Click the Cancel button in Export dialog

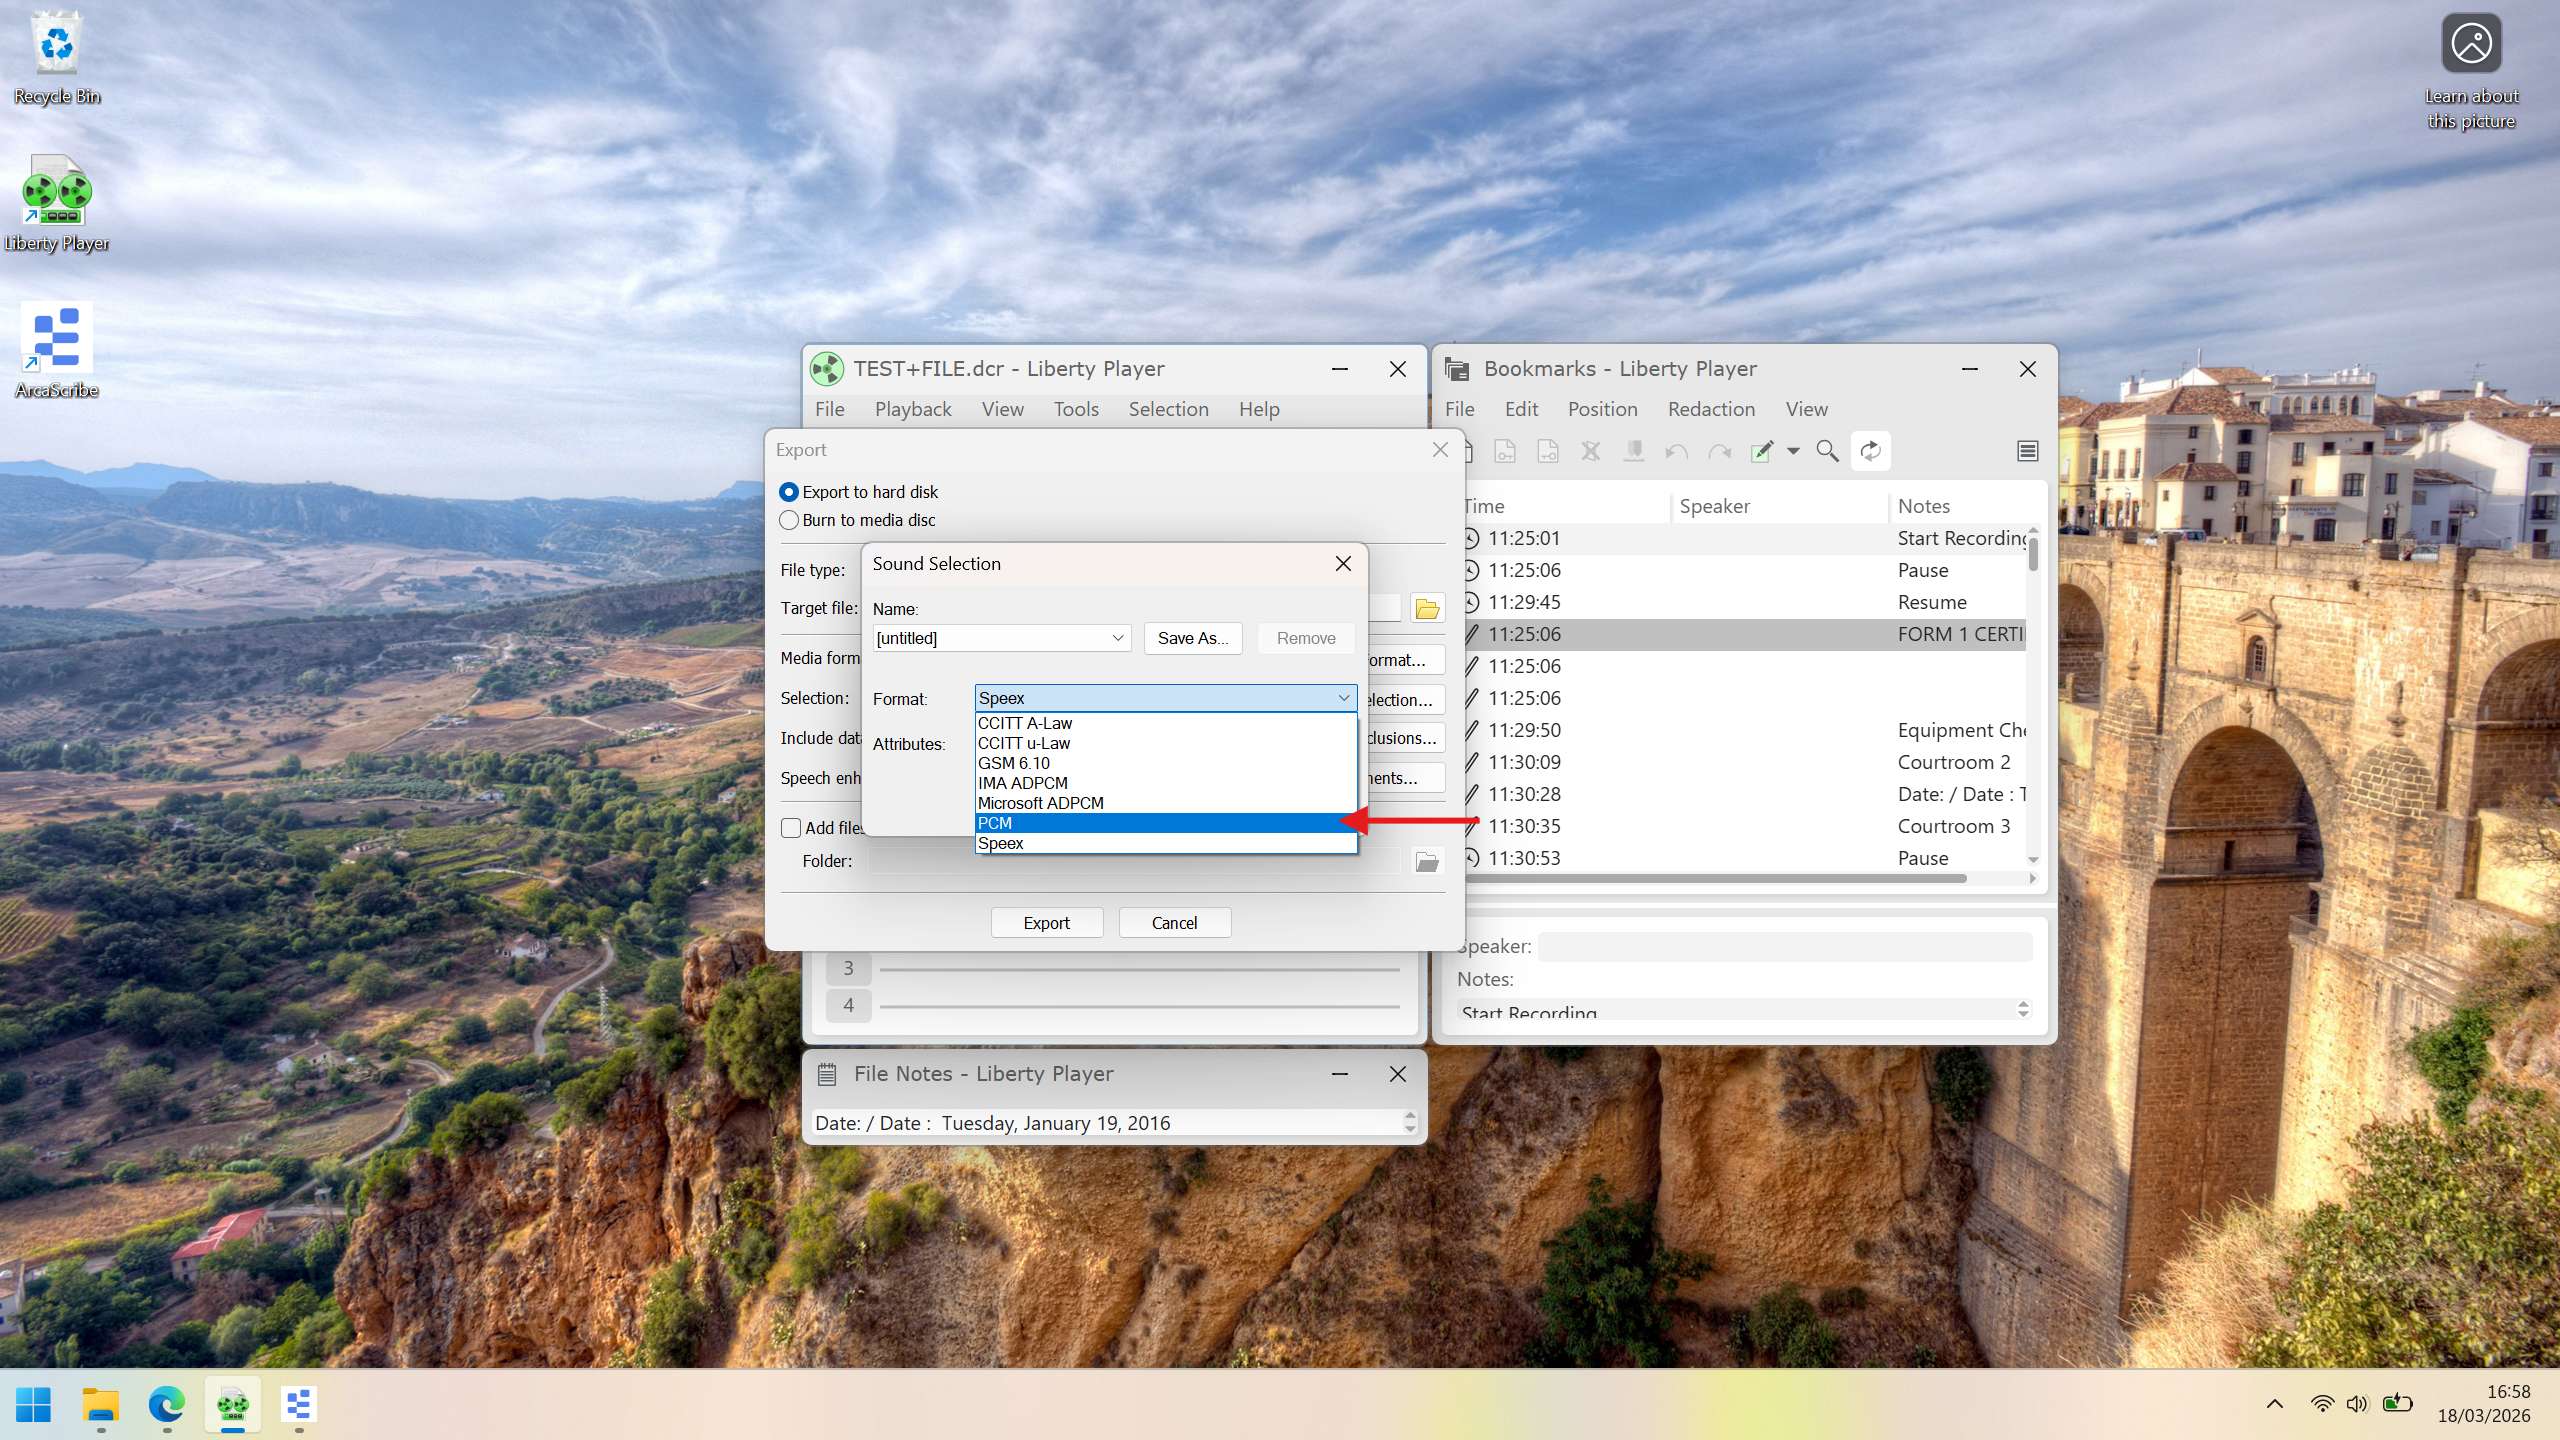[1173, 922]
